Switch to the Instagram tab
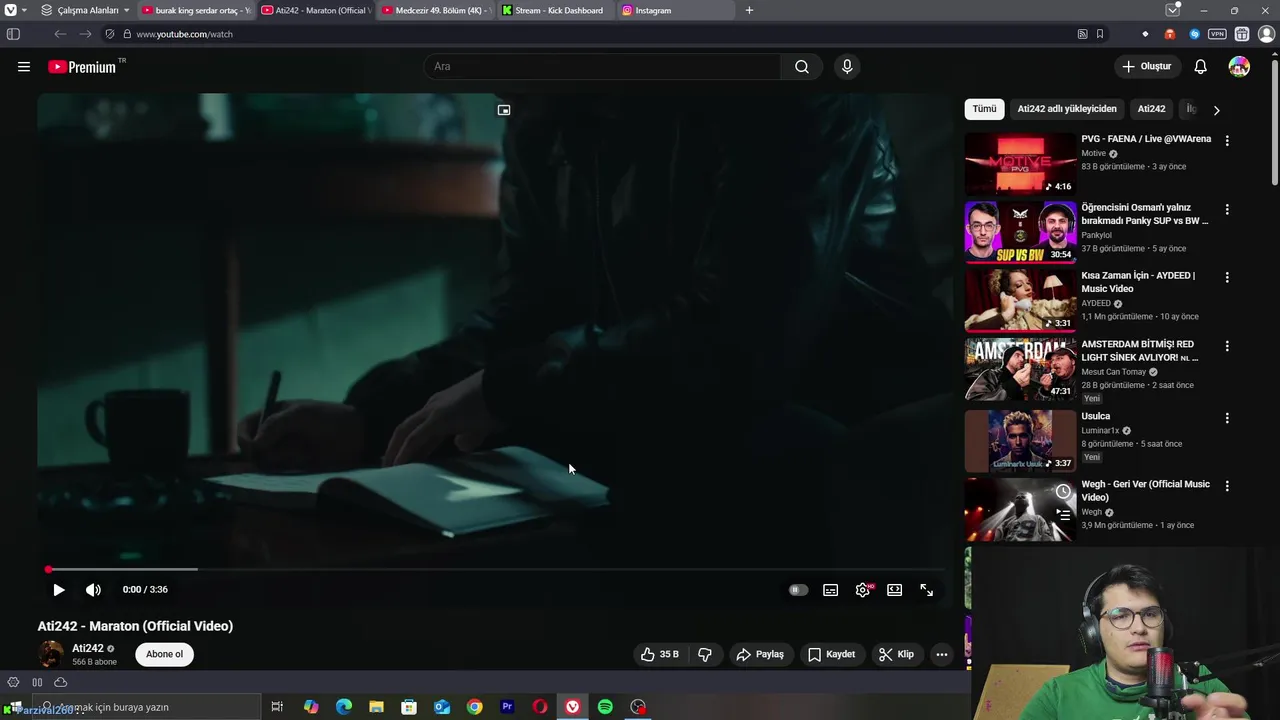Screen dimensions: 1280x720 pos(675,10)
